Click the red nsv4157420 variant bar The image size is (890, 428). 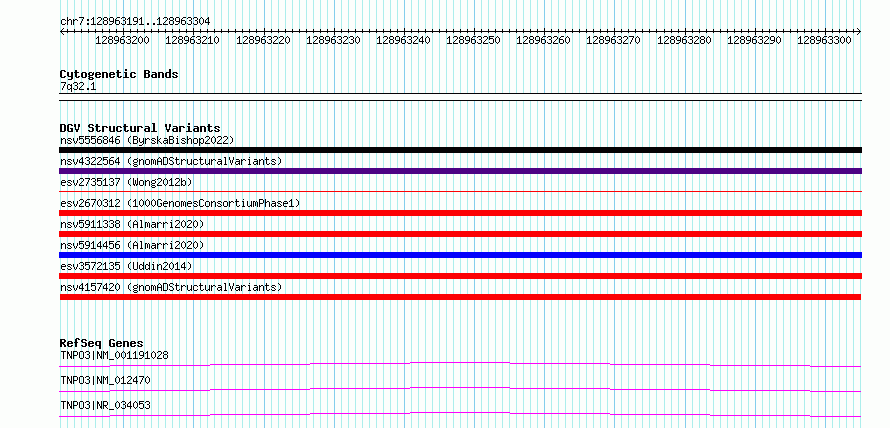pos(460,297)
